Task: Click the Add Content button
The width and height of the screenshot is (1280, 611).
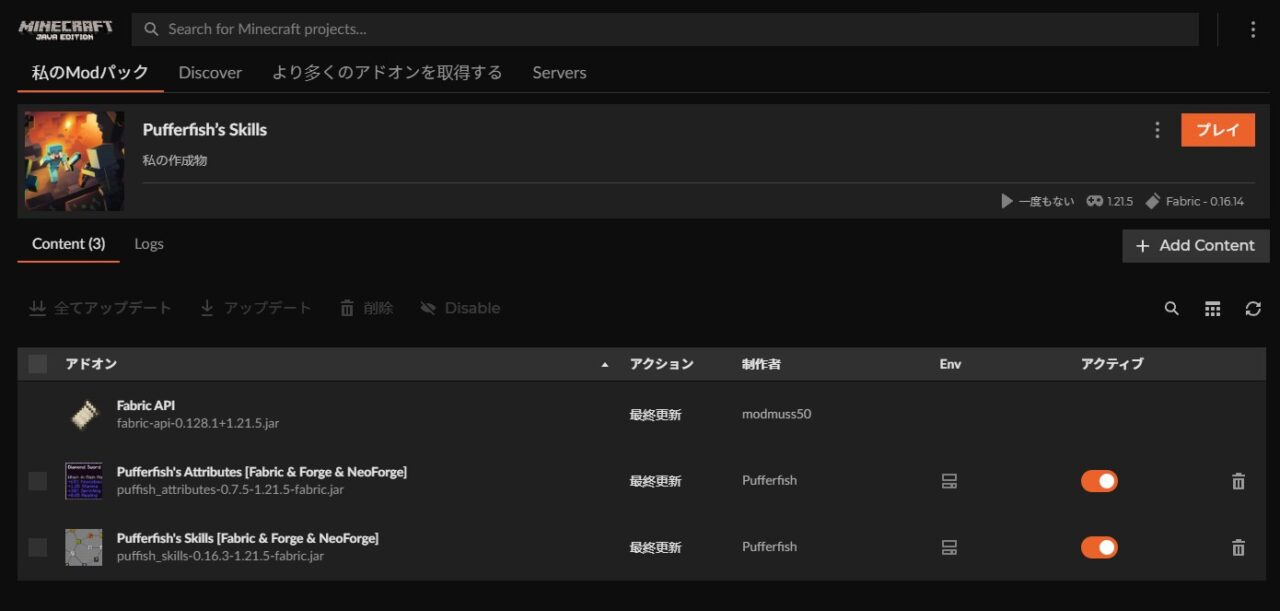Action: (1196, 246)
